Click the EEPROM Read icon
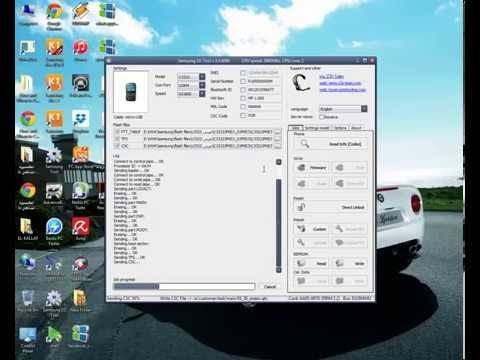Screen dimensions: 480x360 point(301,263)
